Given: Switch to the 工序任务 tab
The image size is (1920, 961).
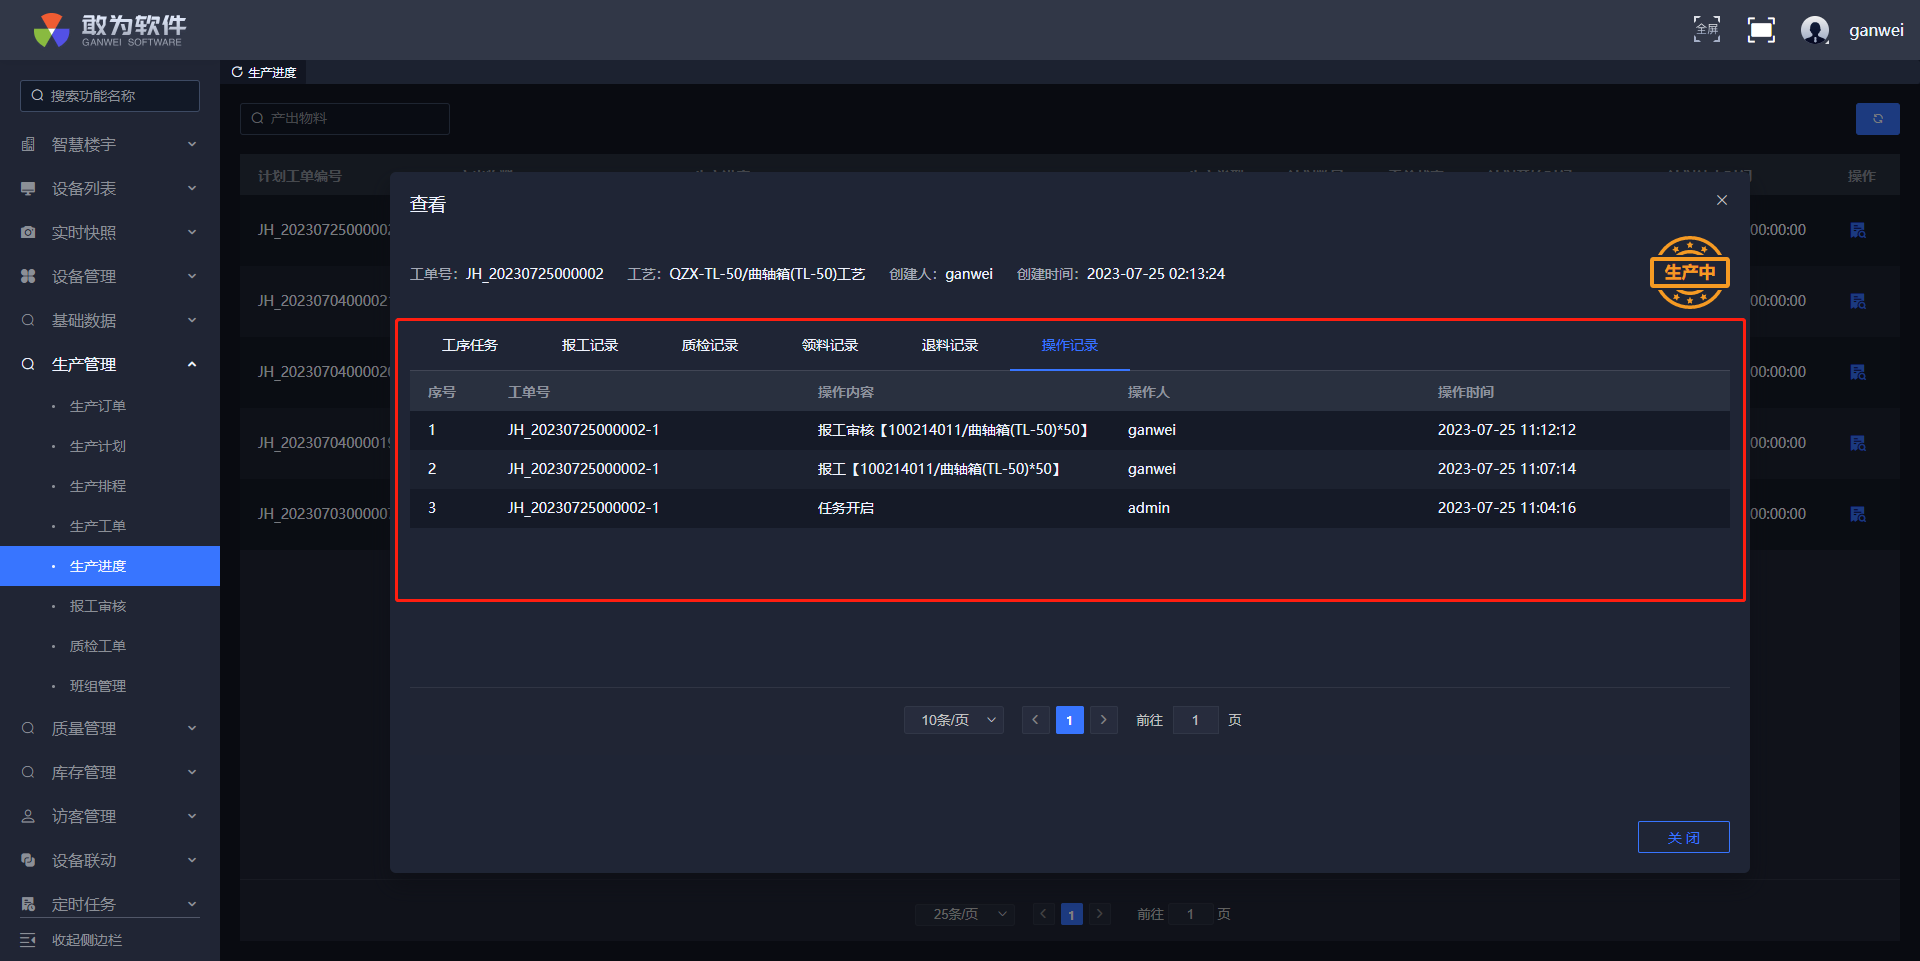Looking at the screenshot, I should point(469,345).
